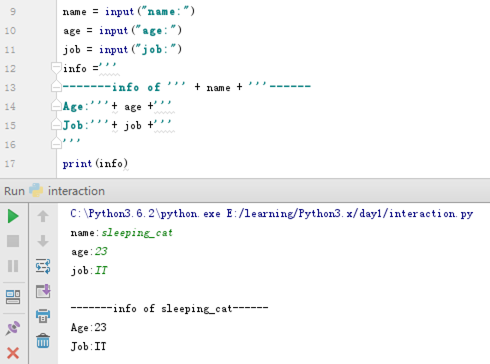Toggle fold marker on line 13
490x364 pixels.
pyautogui.click(x=56, y=86)
